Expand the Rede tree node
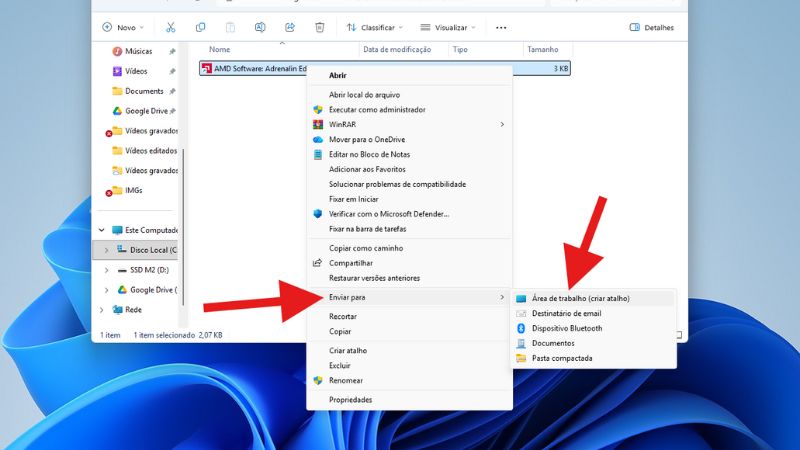The height and width of the screenshot is (450, 800). (x=107, y=310)
